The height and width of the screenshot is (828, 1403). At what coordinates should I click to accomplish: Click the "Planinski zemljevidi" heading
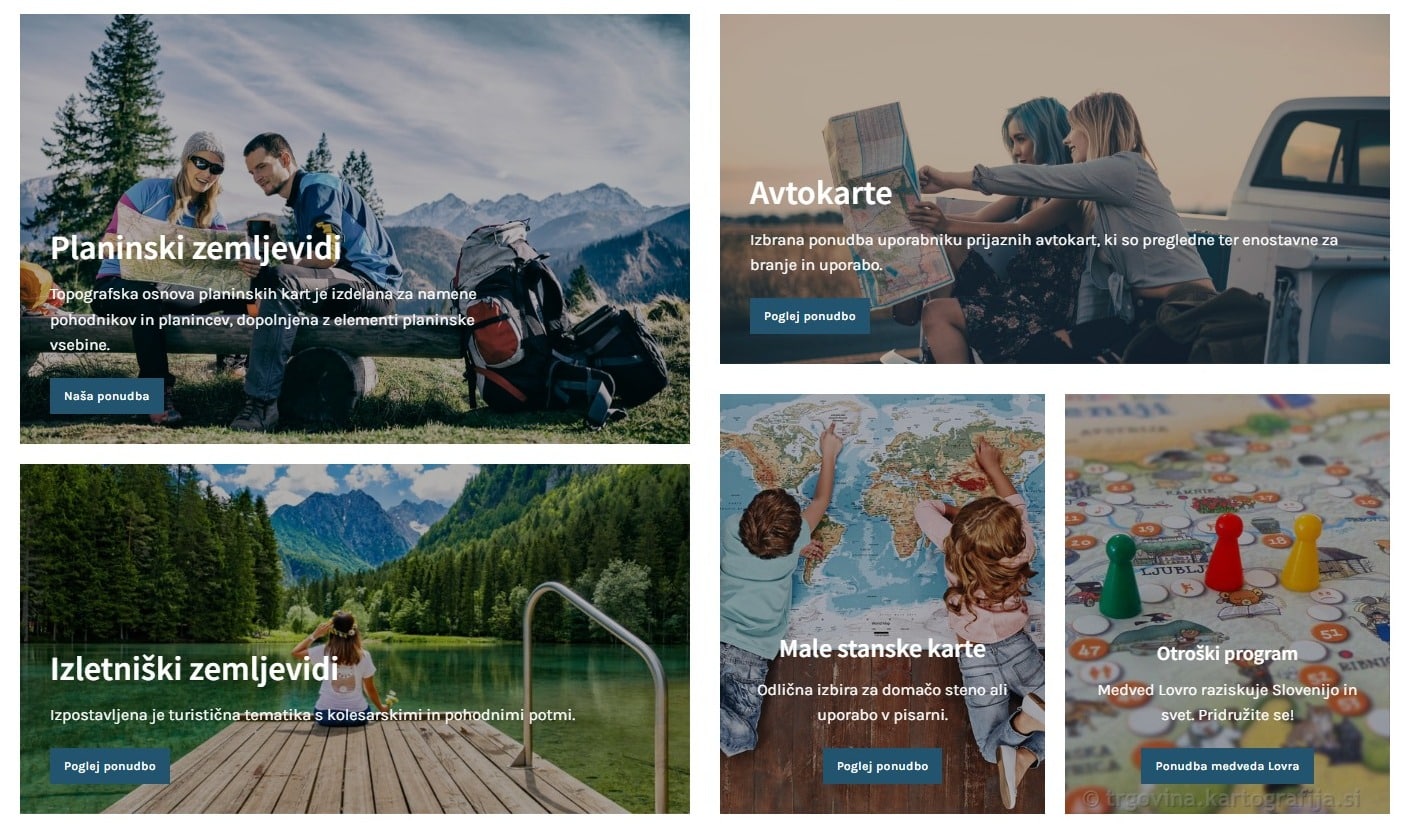[196, 248]
